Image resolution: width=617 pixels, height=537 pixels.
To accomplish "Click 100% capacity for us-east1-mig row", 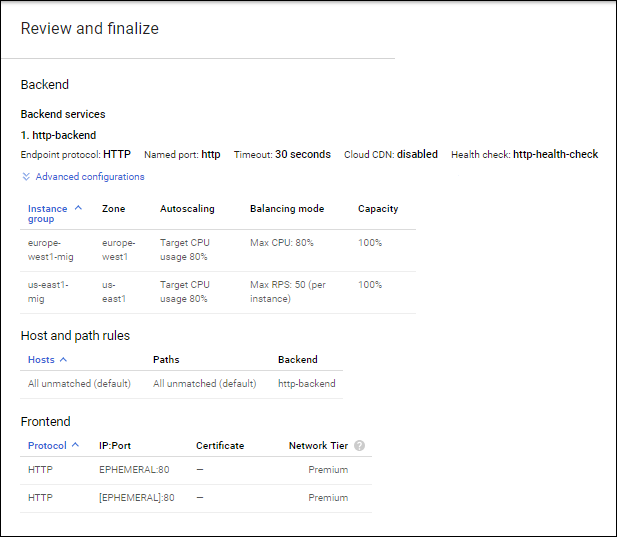I will click(370, 284).
